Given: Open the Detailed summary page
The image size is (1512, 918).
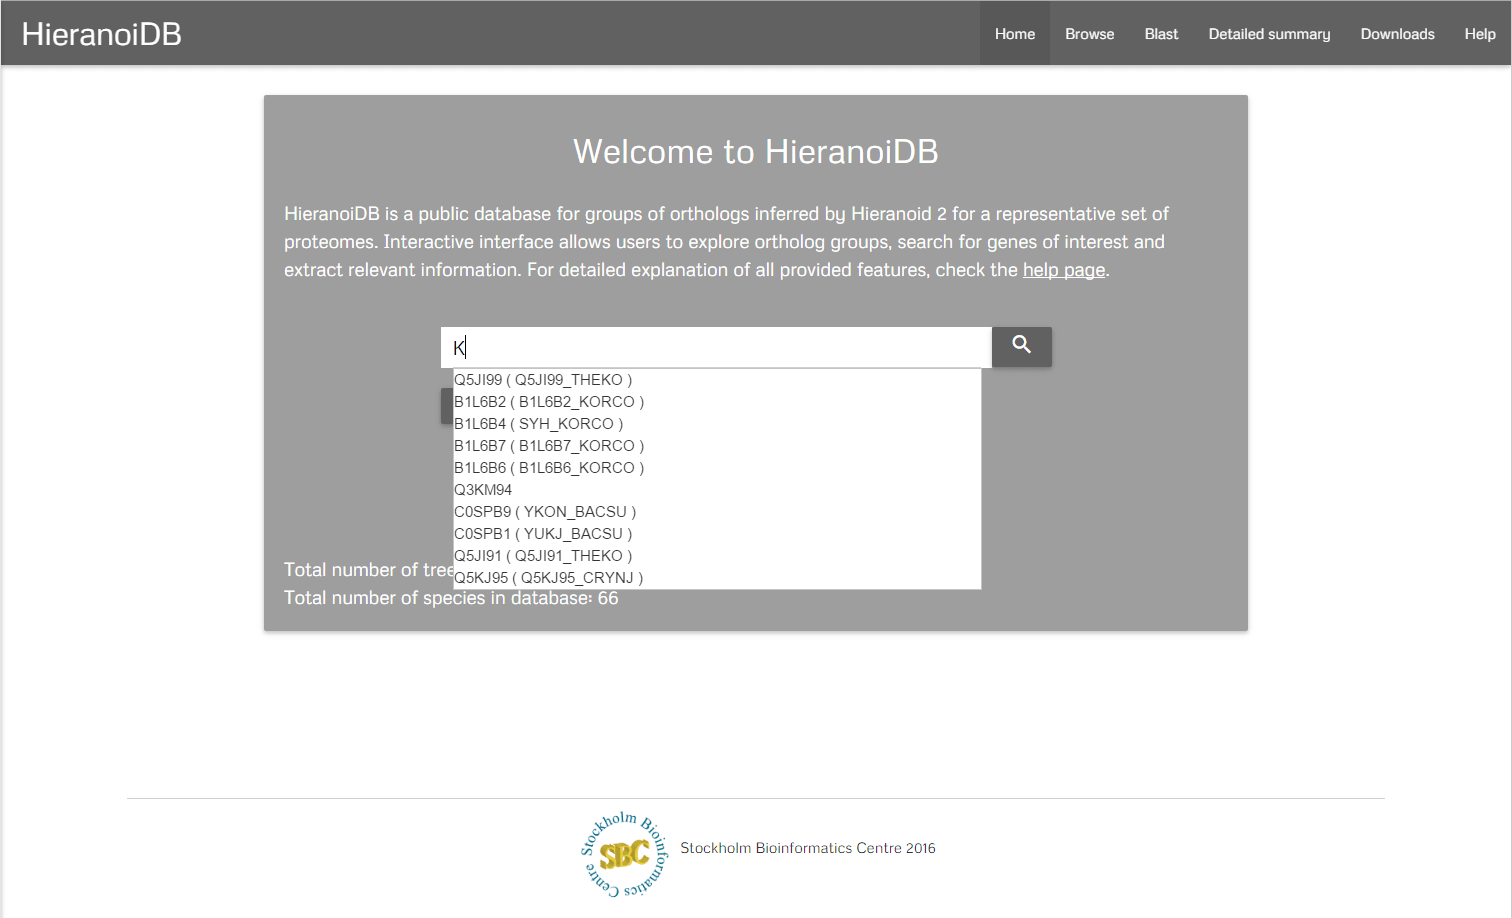Looking at the screenshot, I should [x=1269, y=34].
